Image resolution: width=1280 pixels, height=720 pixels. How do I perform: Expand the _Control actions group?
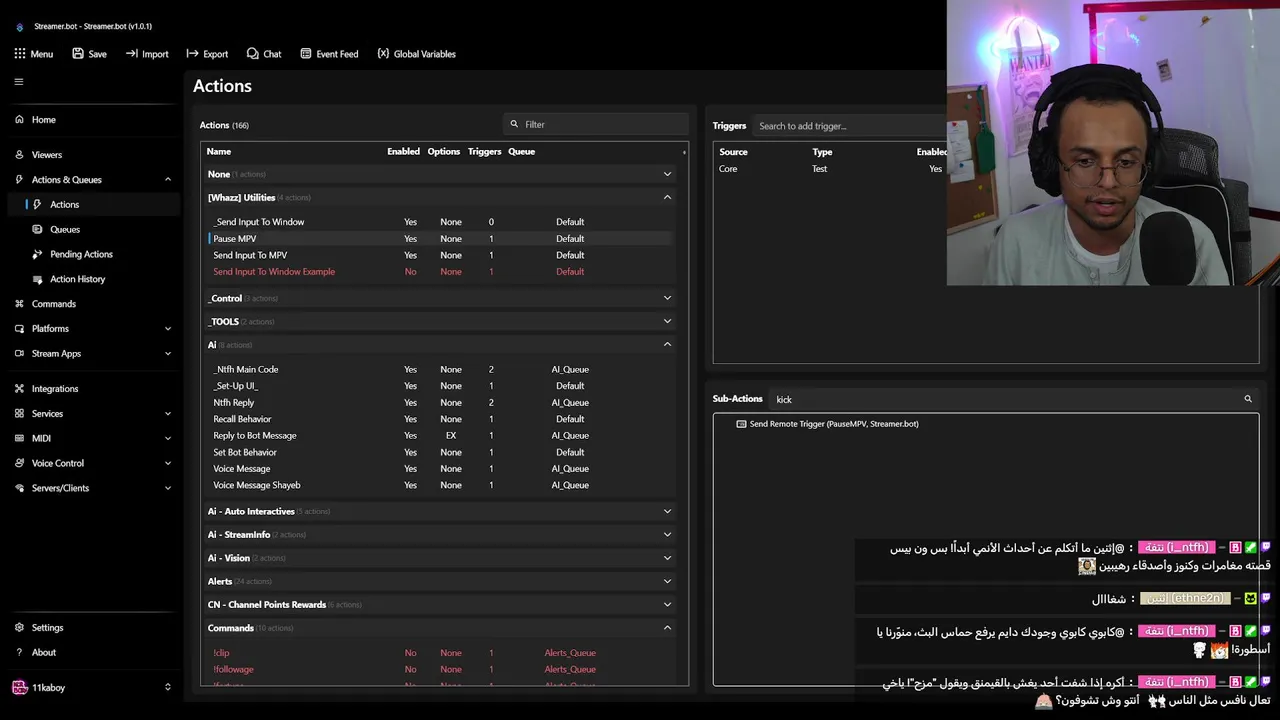coord(667,298)
